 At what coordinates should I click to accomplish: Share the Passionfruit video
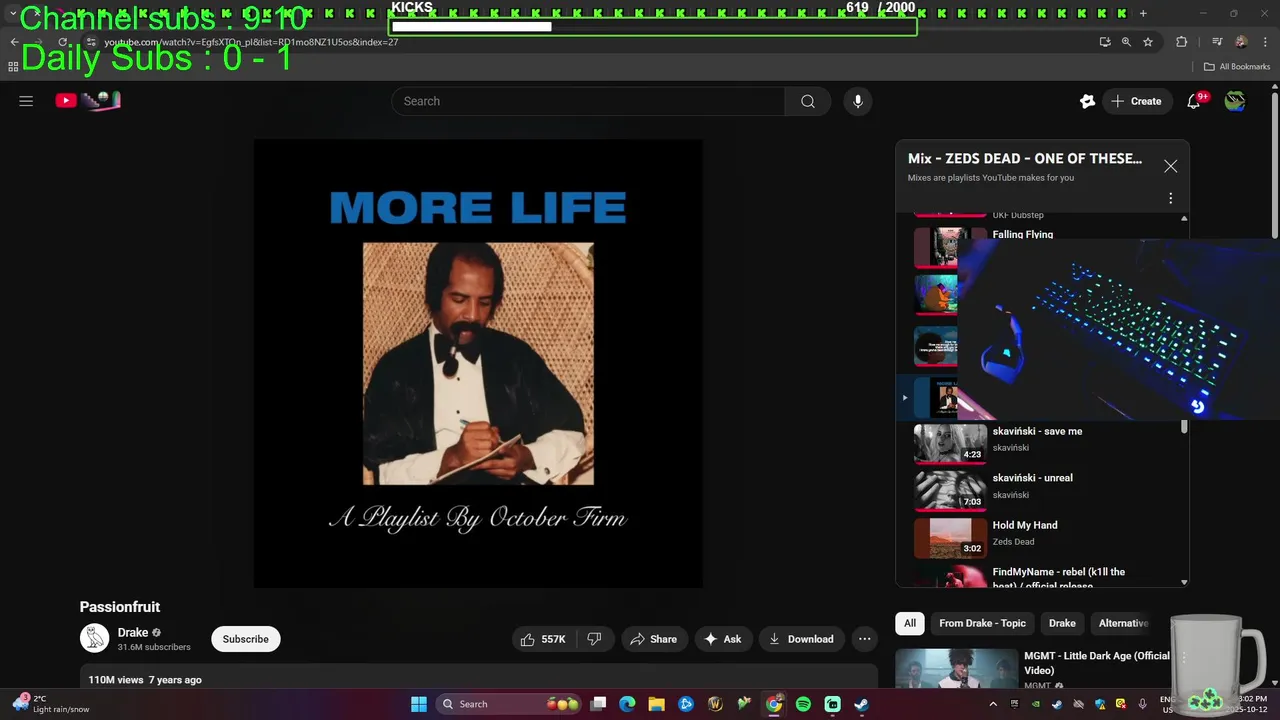654,639
